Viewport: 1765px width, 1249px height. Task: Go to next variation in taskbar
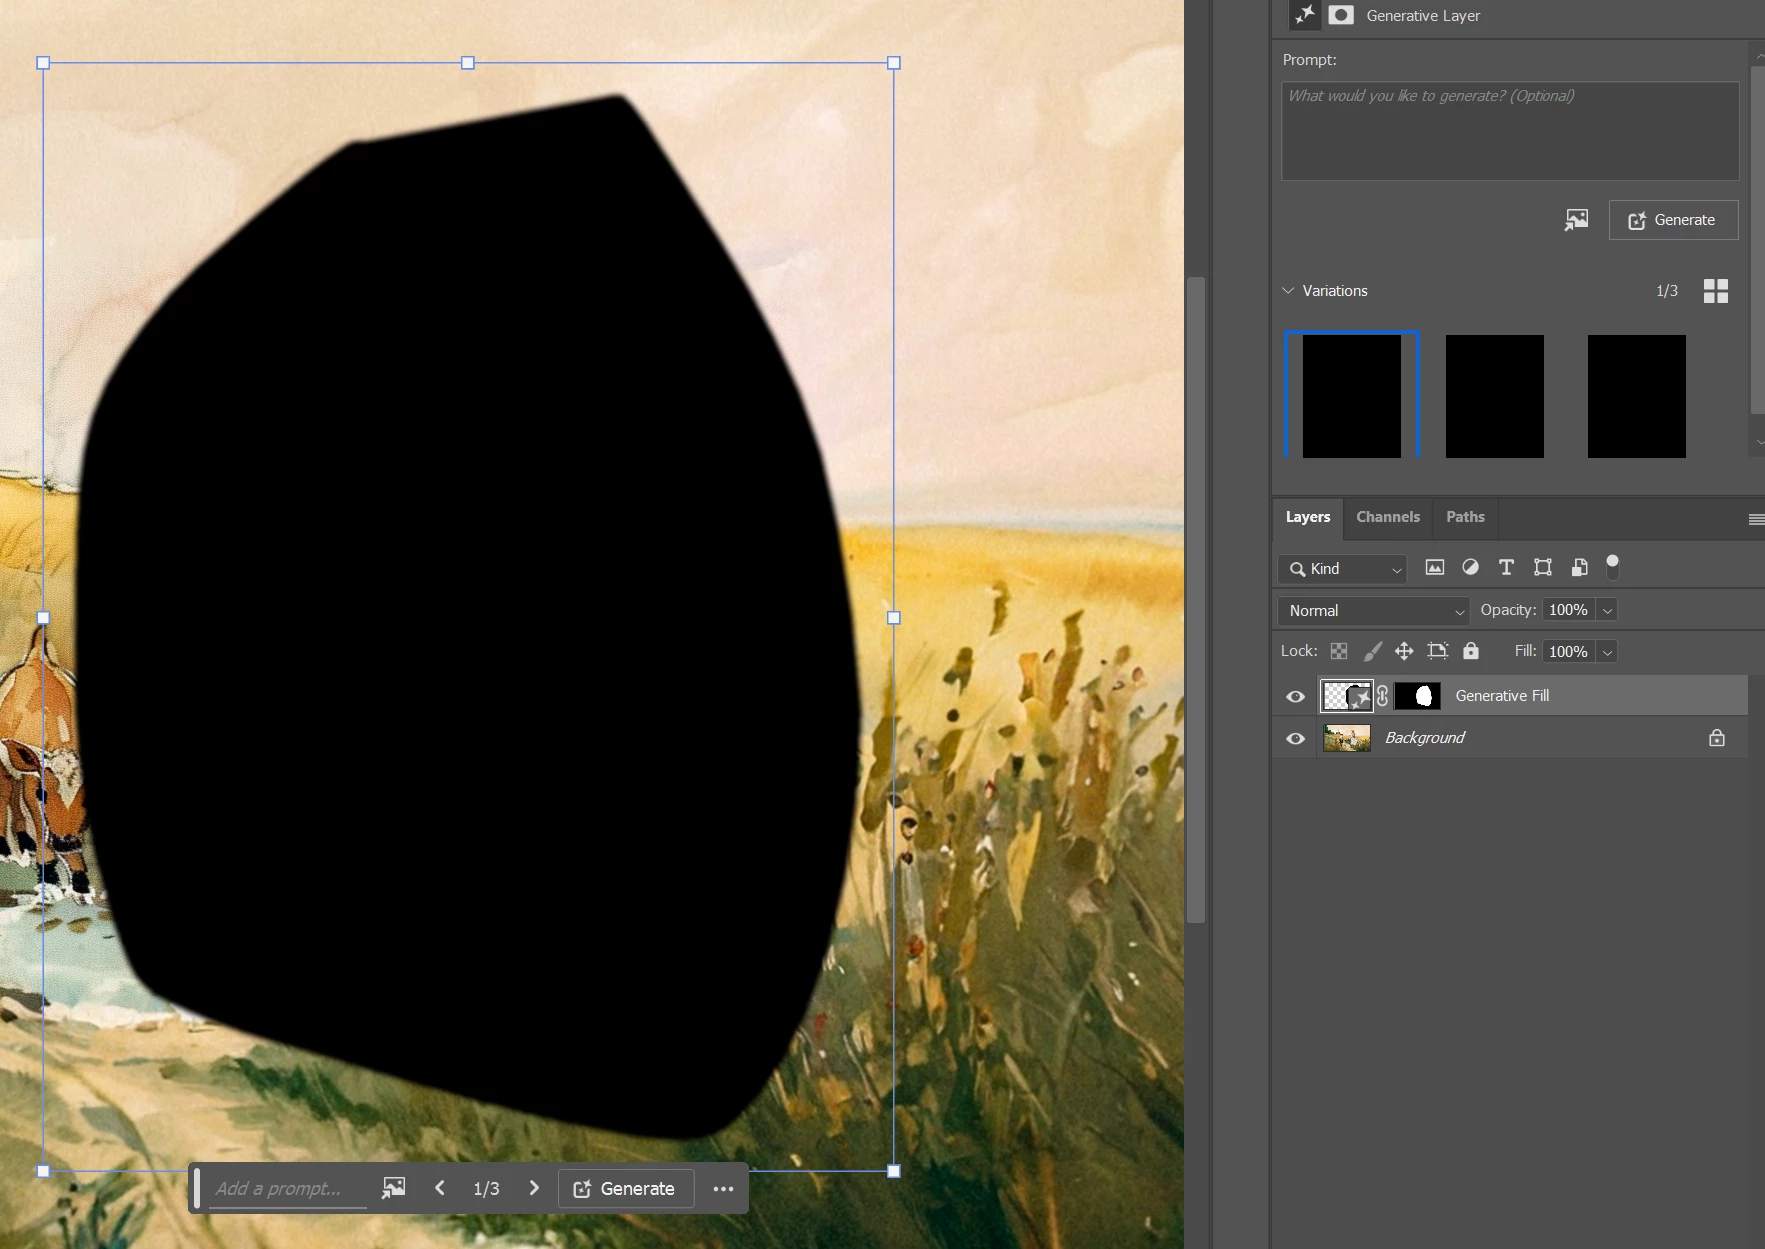coord(534,1188)
